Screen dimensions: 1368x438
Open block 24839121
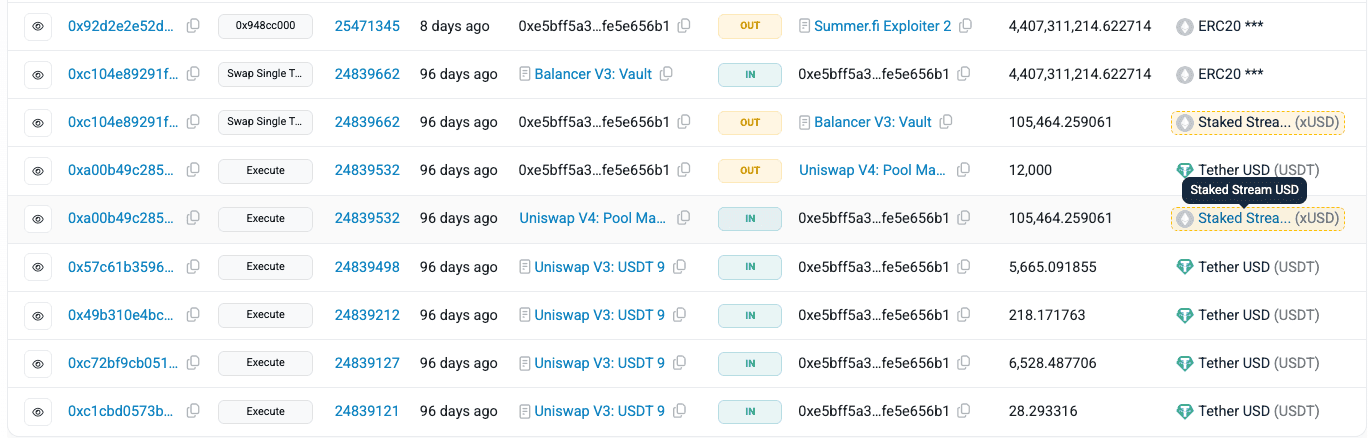point(367,411)
